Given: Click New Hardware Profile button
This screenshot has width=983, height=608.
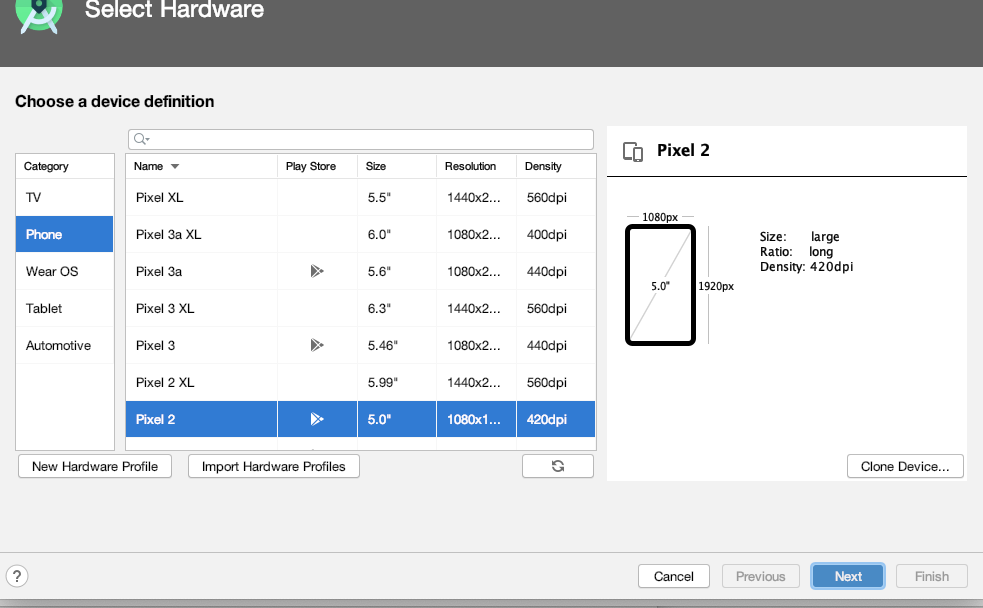Looking at the screenshot, I should click(95, 466).
